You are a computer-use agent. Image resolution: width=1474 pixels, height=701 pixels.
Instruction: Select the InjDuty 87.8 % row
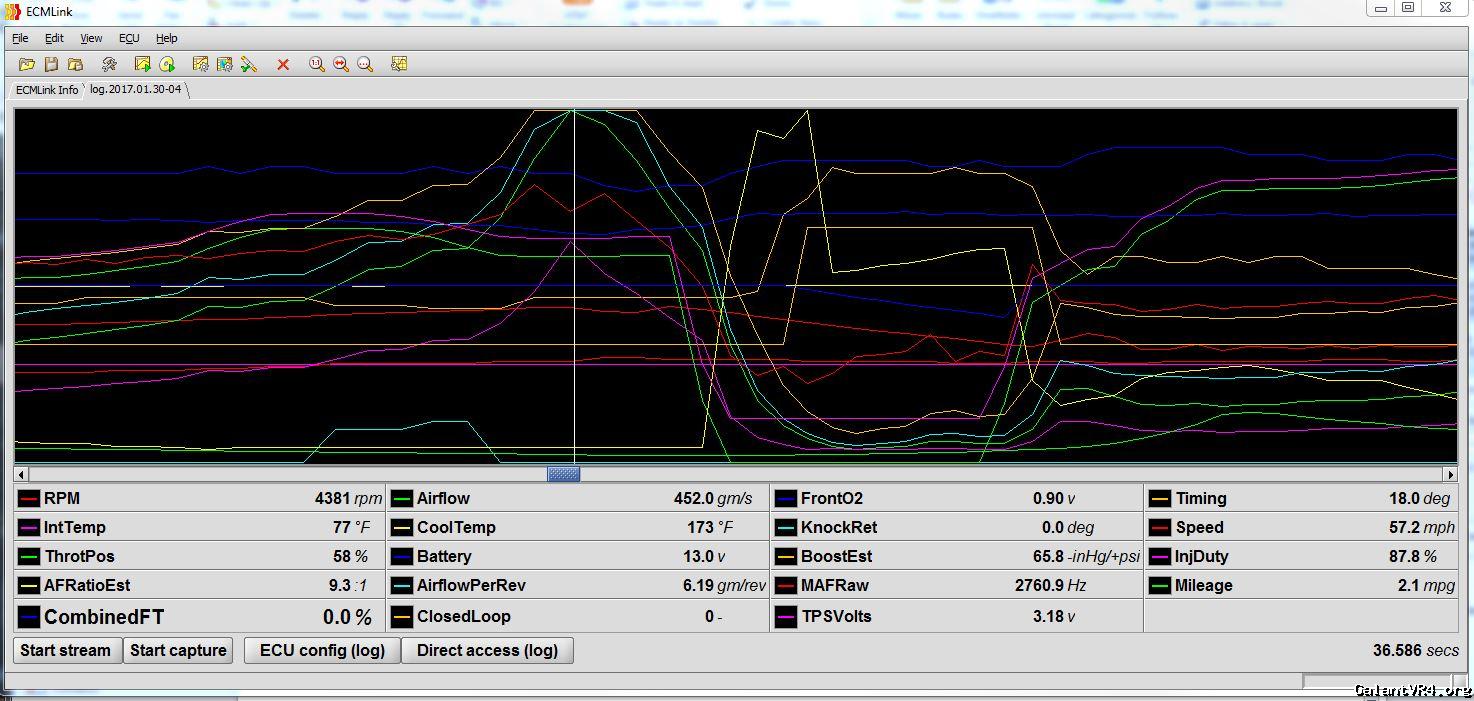point(1301,556)
